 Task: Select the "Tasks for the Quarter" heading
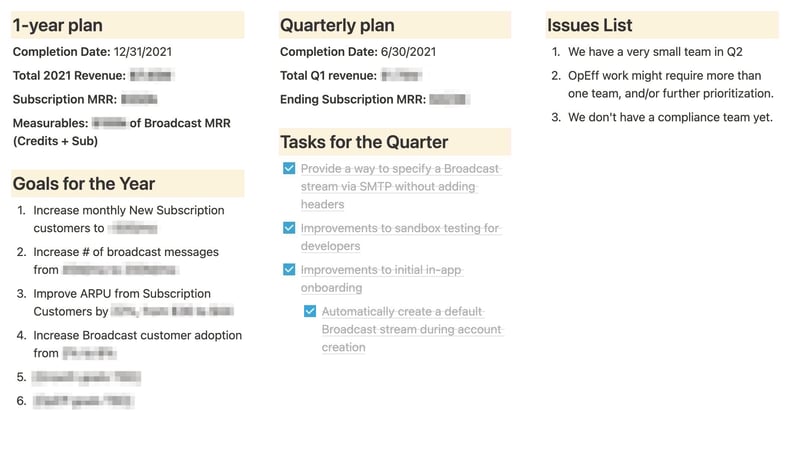click(364, 142)
